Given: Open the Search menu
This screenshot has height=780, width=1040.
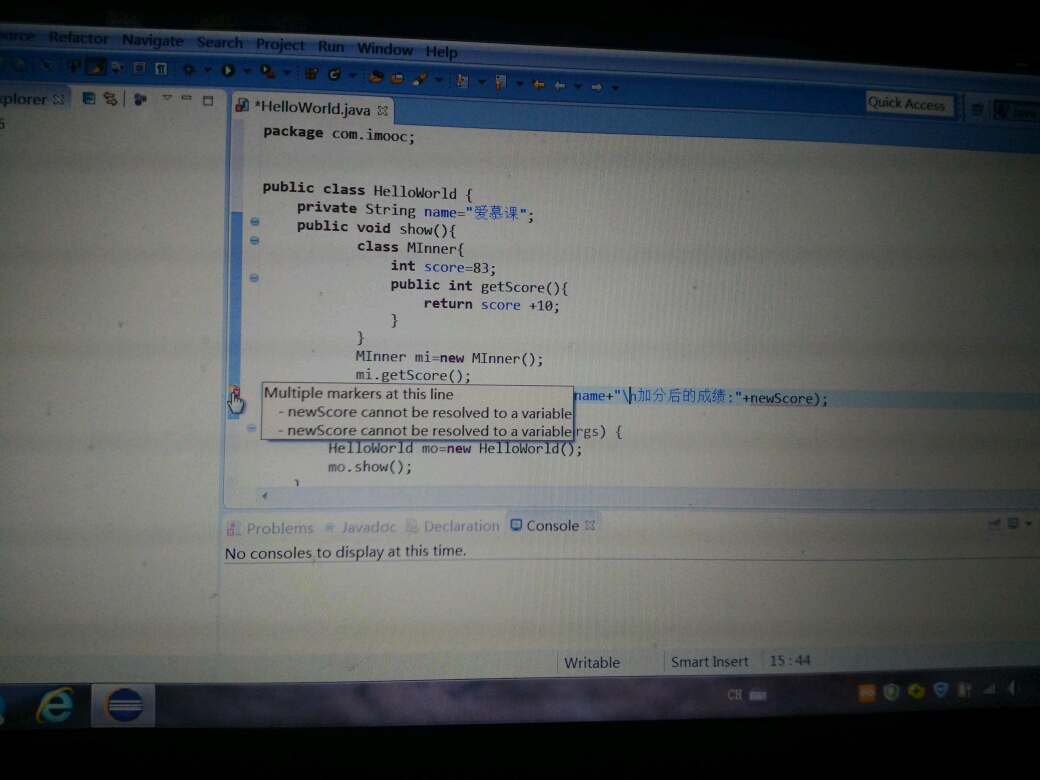Looking at the screenshot, I should pyautogui.click(x=220, y=42).
